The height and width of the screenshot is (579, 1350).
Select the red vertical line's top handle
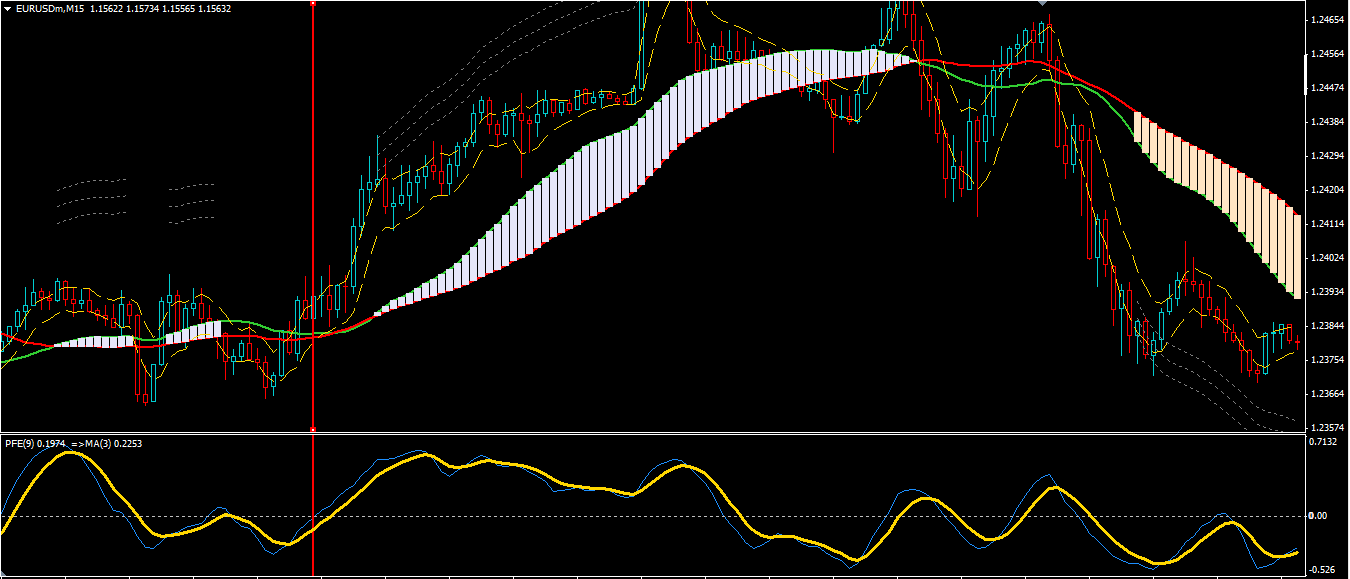click(313, 3)
